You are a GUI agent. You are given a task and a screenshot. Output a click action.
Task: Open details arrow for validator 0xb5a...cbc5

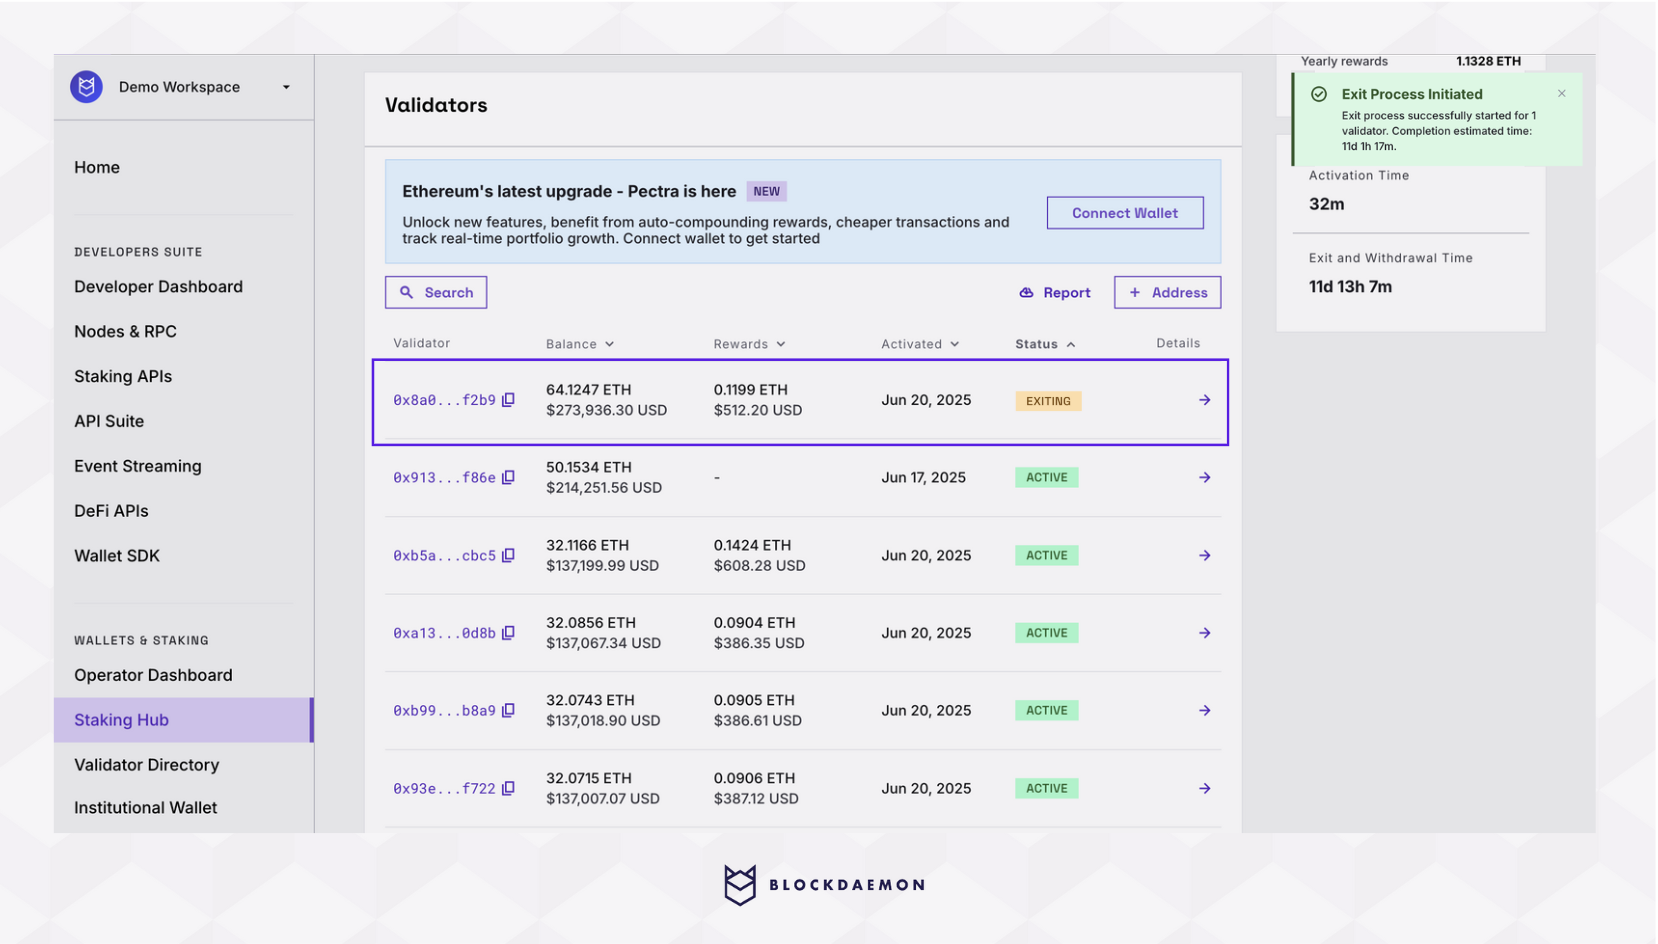tap(1205, 555)
